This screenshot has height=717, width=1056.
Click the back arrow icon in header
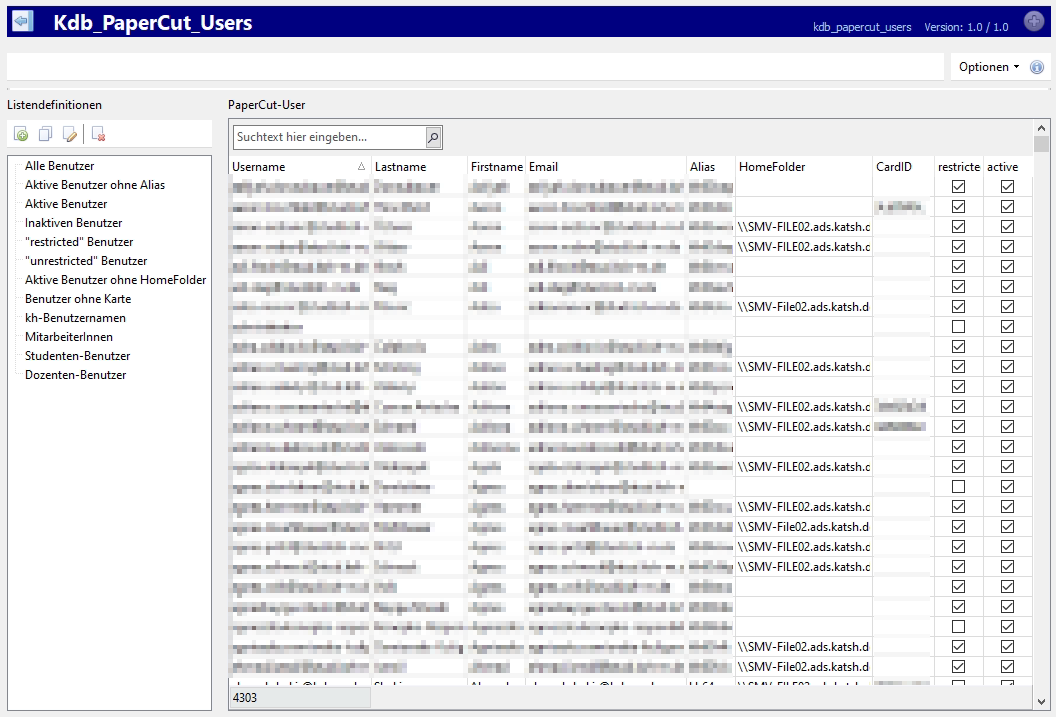(x=22, y=22)
